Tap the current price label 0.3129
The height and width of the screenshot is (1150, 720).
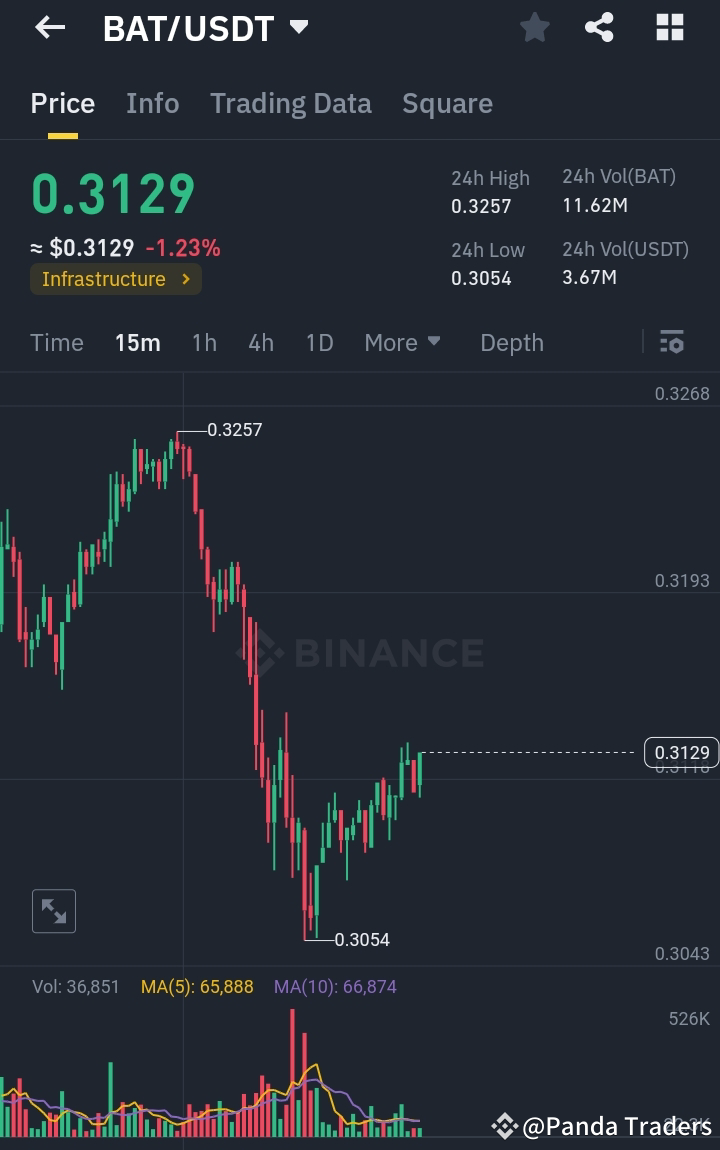click(x=681, y=753)
